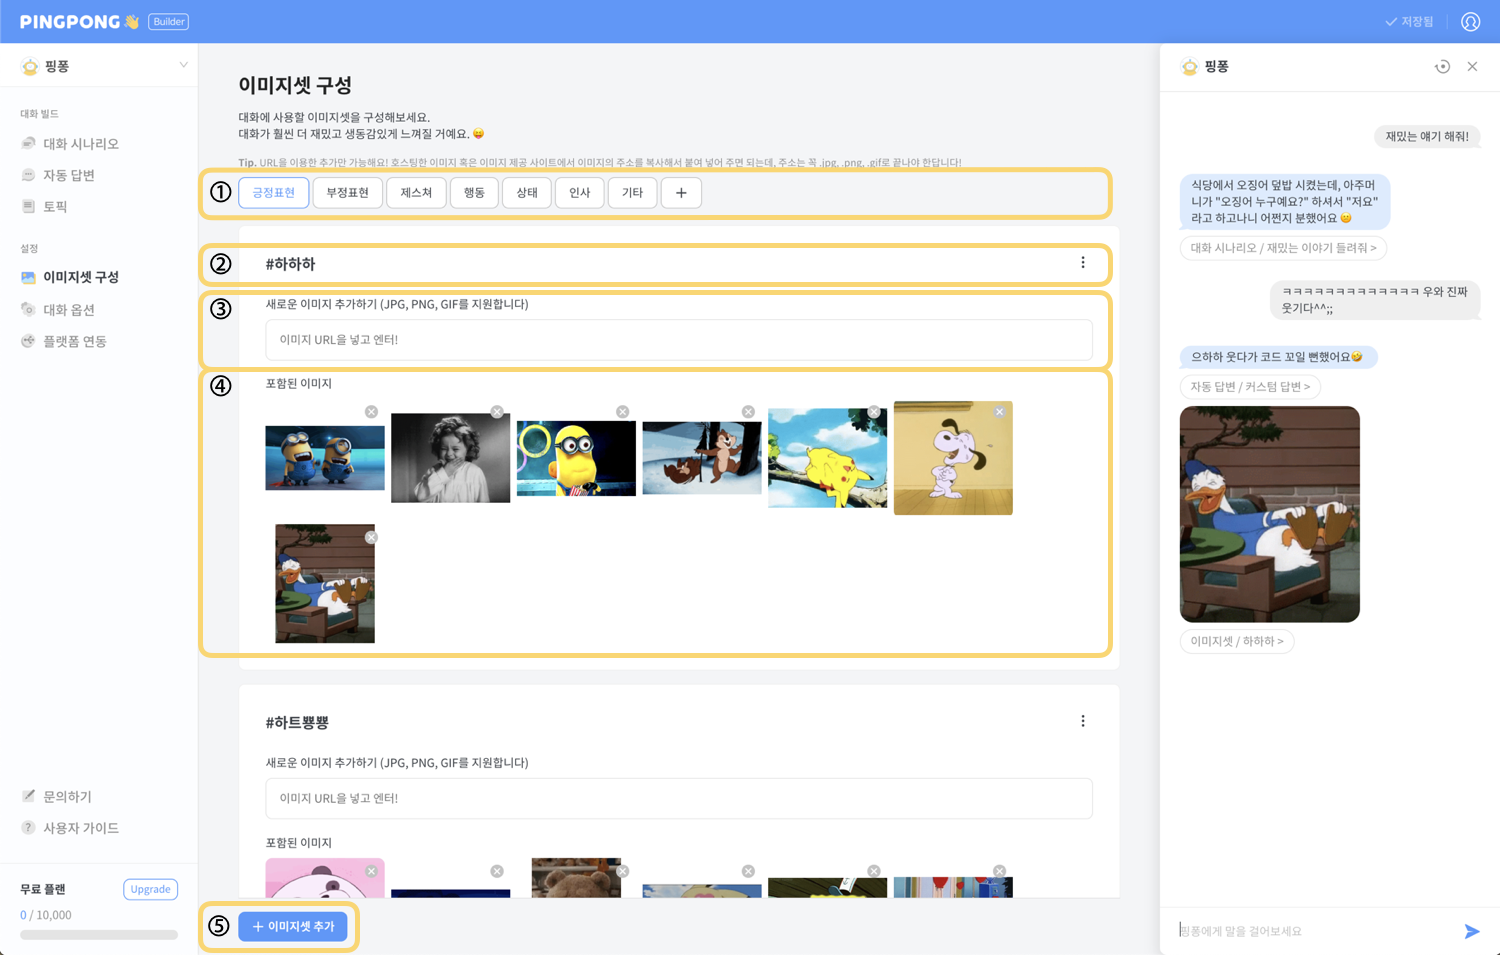The height and width of the screenshot is (955, 1500).
Task: Open 토픽 in sidebar
Action: (55, 206)
